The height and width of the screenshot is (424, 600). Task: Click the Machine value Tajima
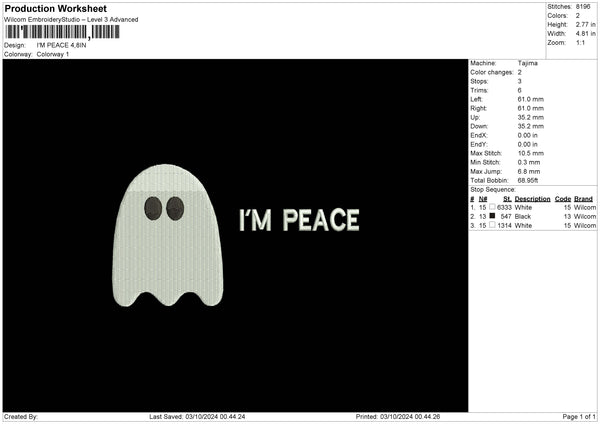click(527, 63)
